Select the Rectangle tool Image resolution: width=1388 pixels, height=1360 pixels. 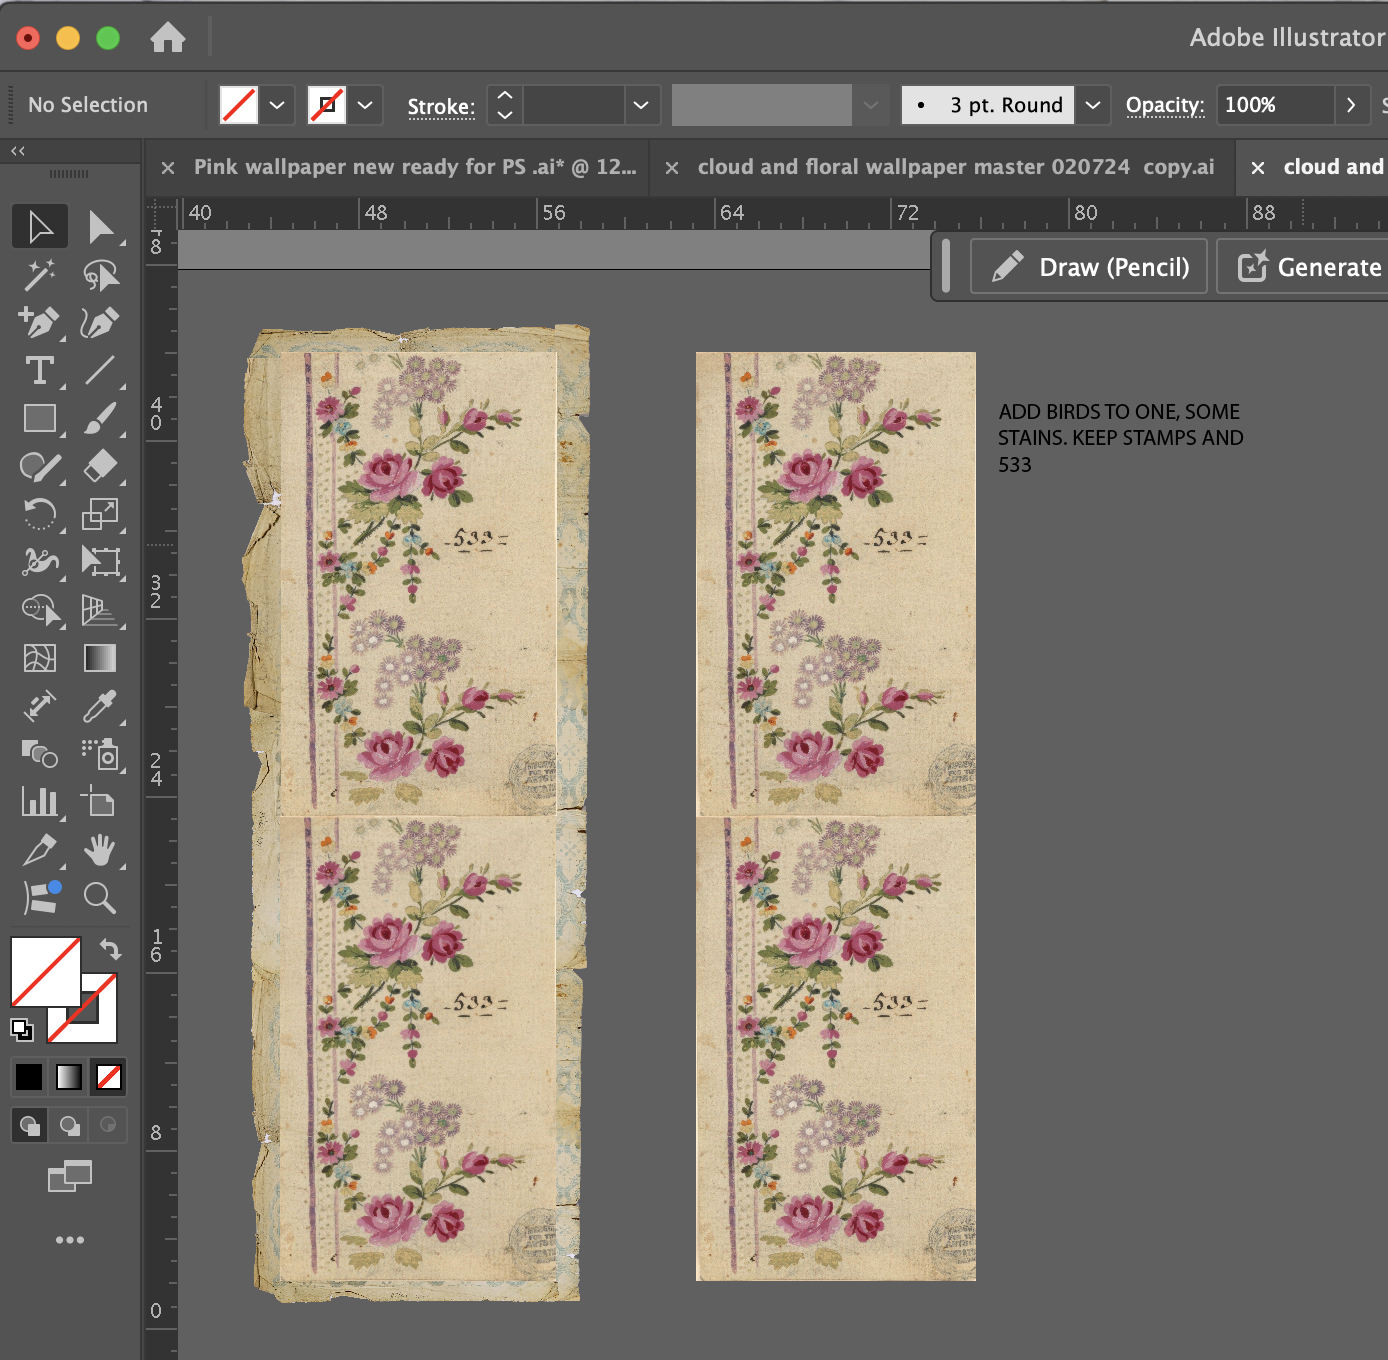(x=40, y=419)
